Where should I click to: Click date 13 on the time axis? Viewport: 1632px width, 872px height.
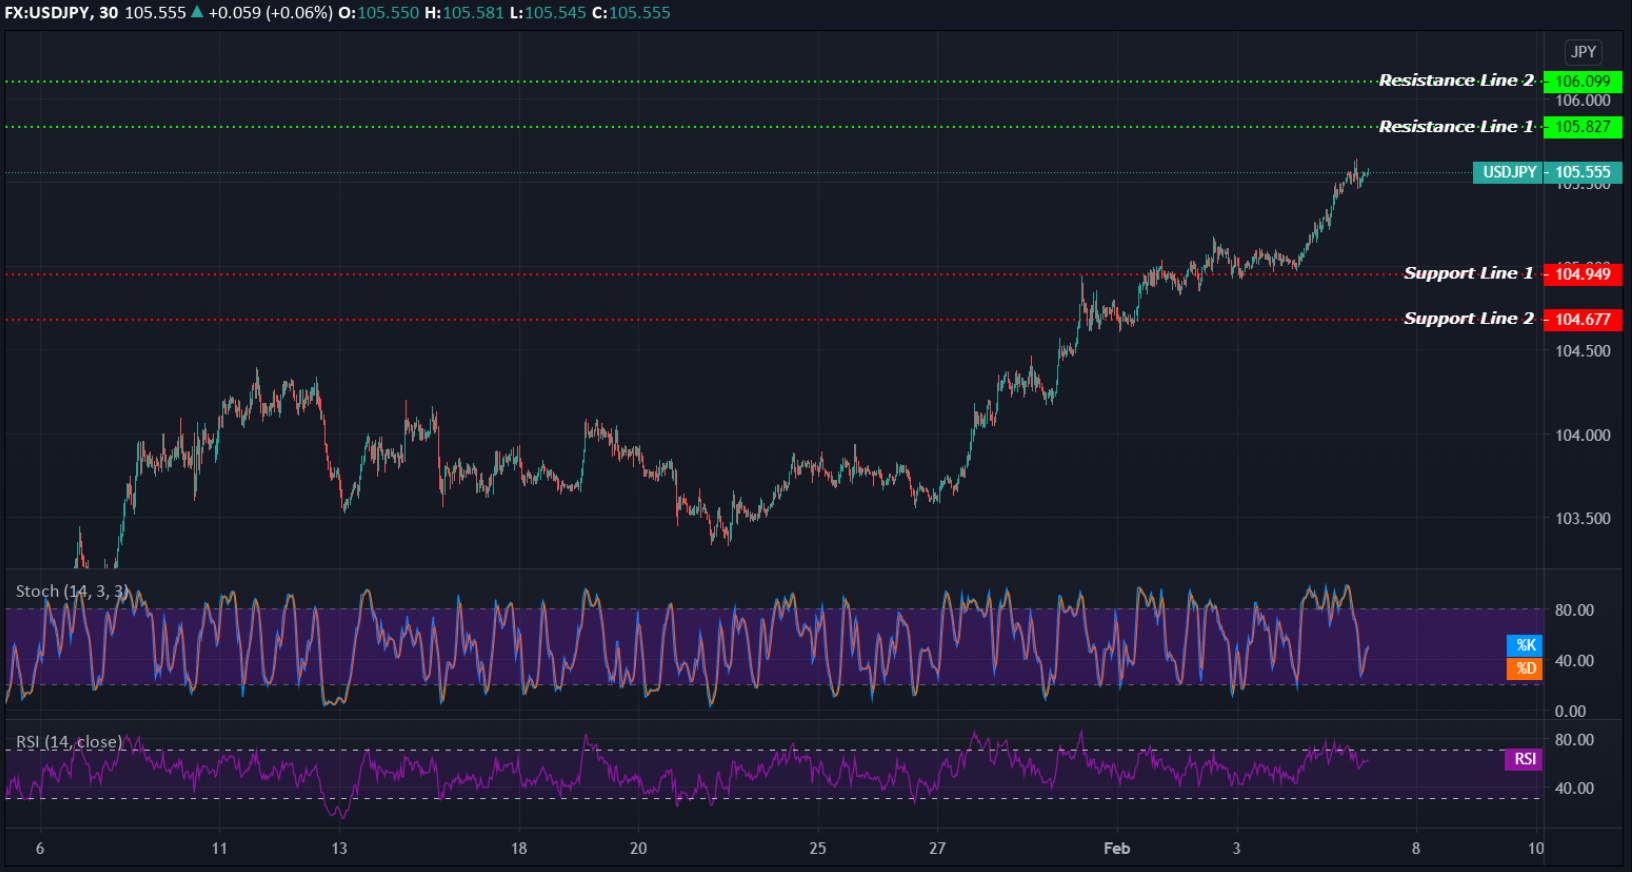[x=339, y=848]
